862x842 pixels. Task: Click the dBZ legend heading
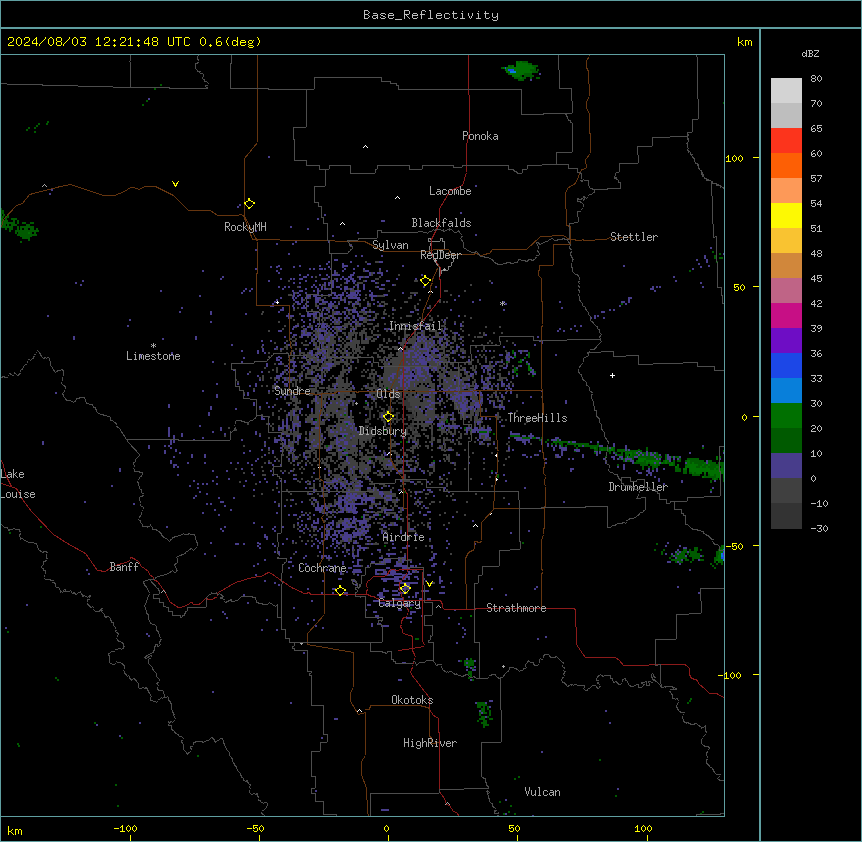click(810, 53)
